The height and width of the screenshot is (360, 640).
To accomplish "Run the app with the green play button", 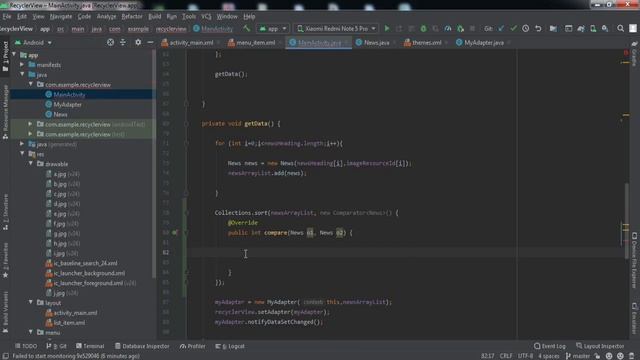I will (x=387, y=29).
